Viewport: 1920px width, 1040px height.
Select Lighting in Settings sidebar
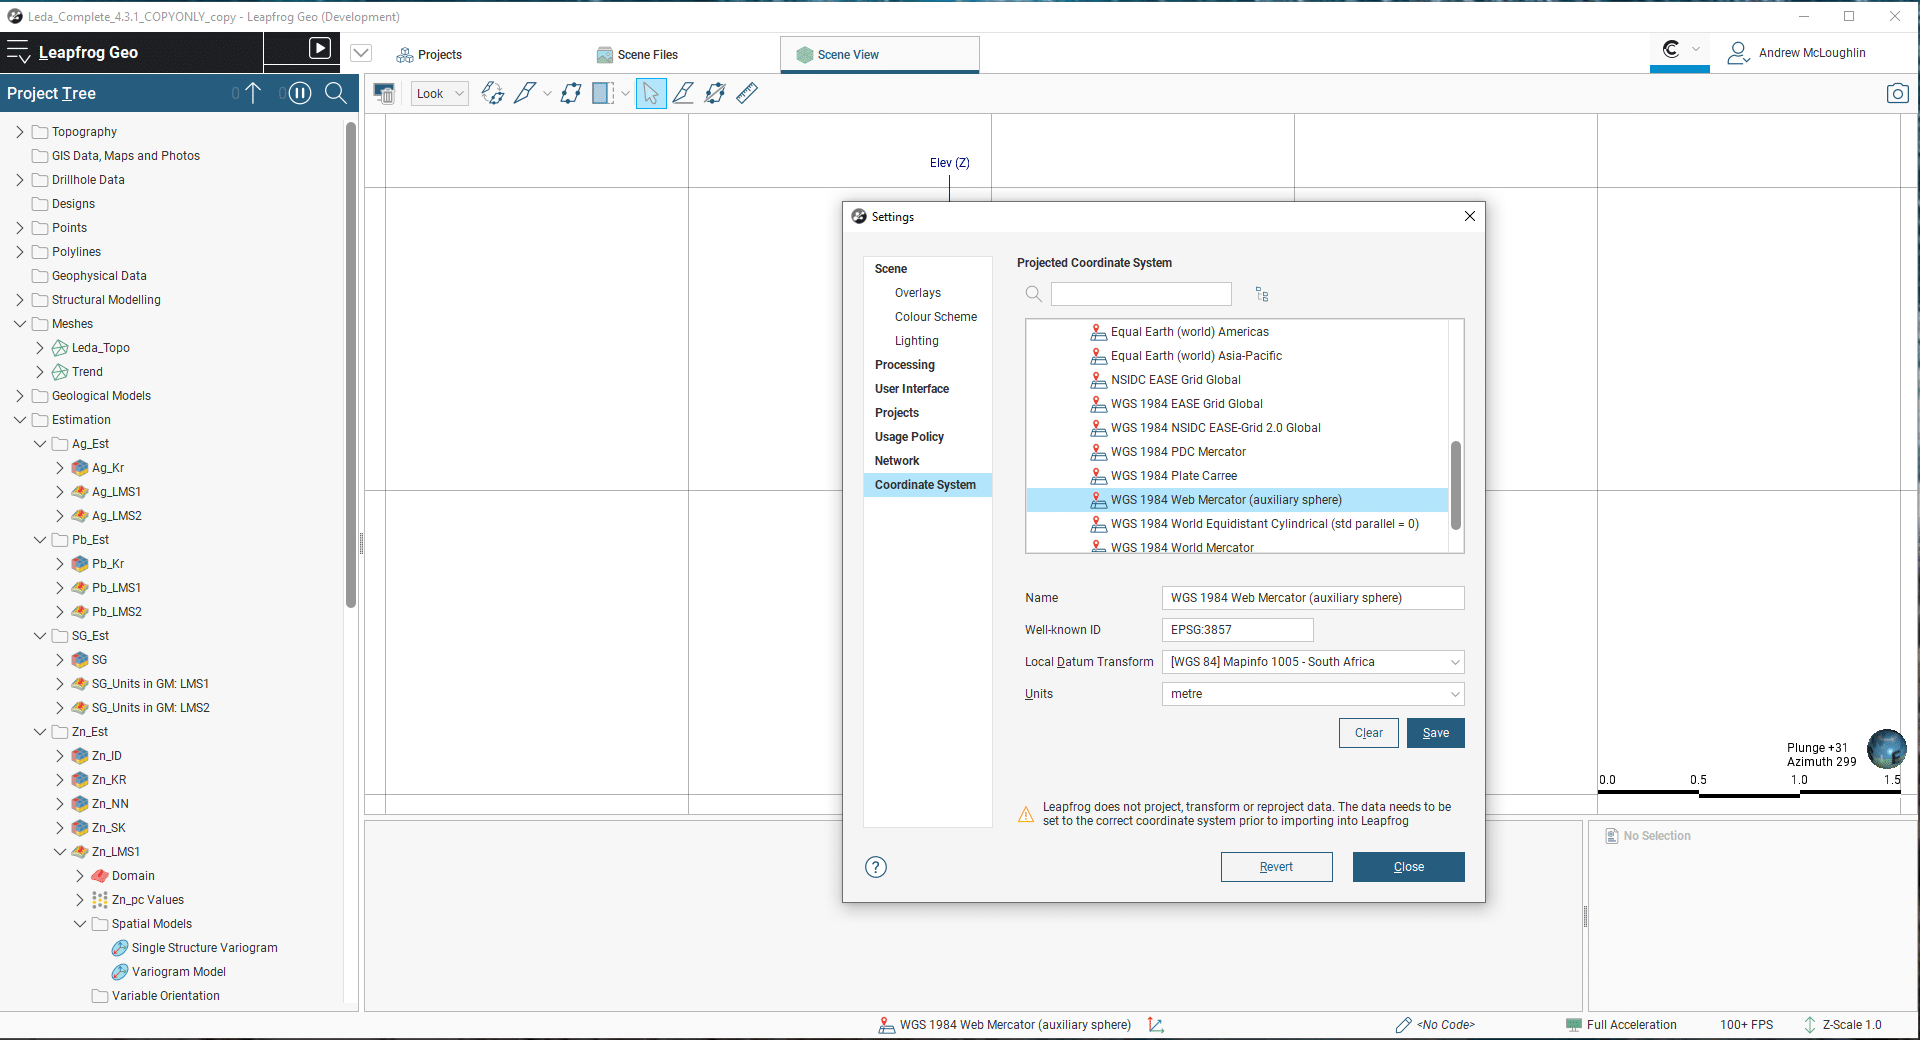click(x=917, y=341)
